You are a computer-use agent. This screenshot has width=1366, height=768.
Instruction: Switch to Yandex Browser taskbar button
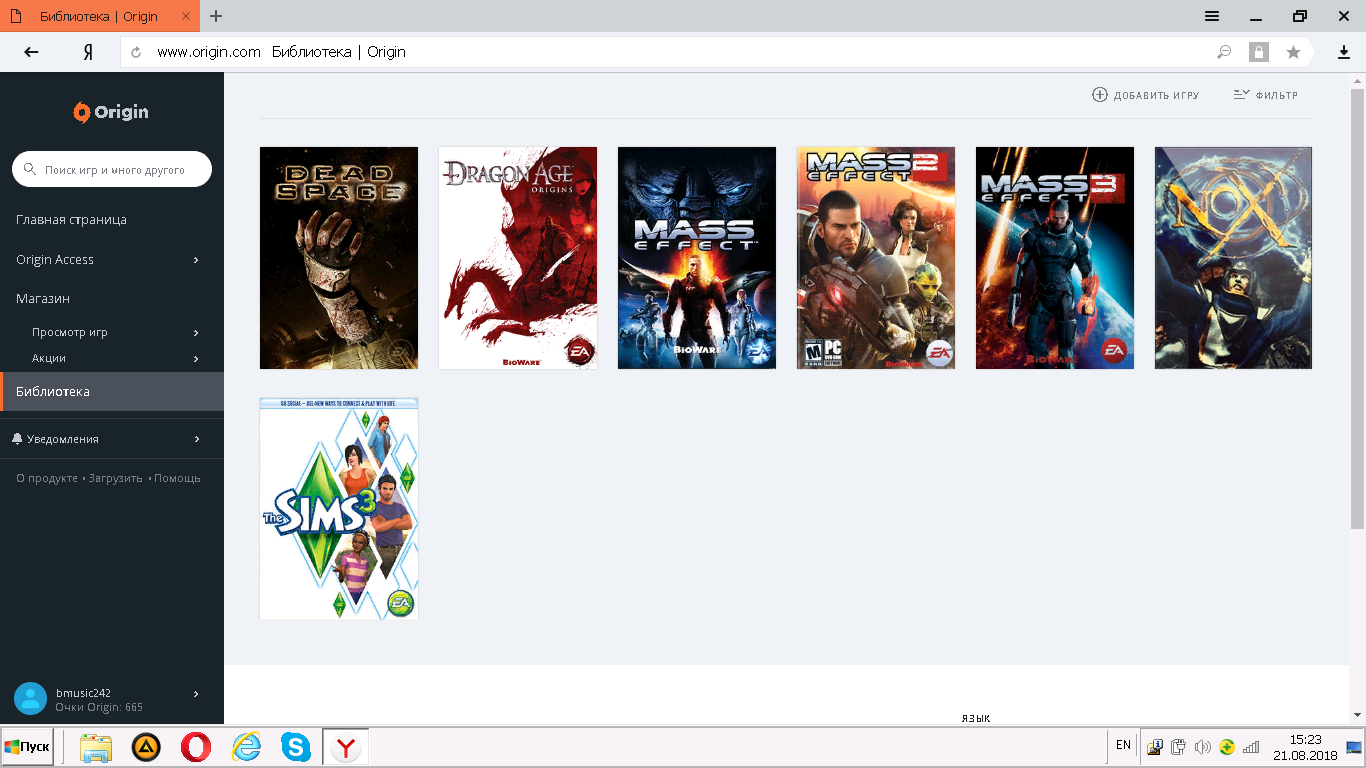(346, 747)
